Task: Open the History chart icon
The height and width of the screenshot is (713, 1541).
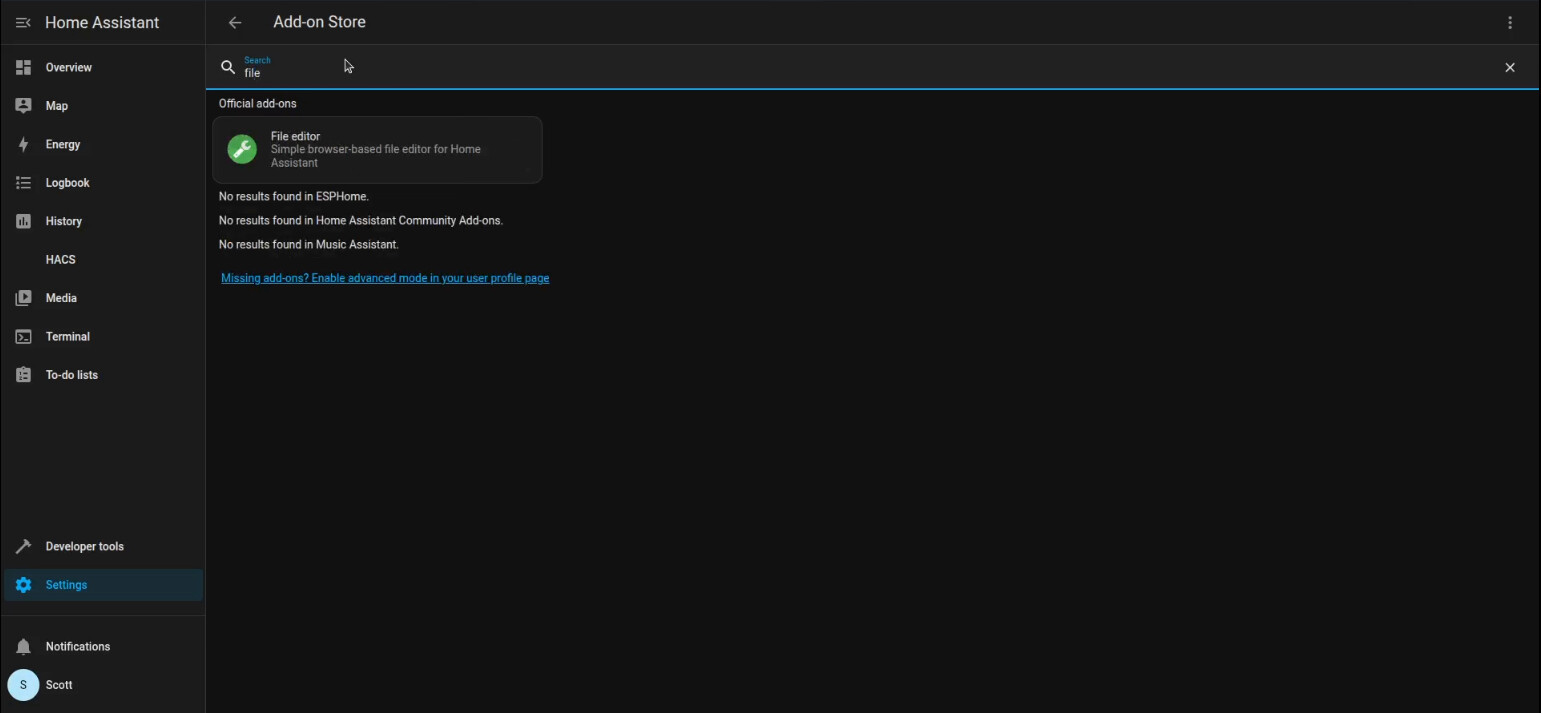Action: (23, 221)
